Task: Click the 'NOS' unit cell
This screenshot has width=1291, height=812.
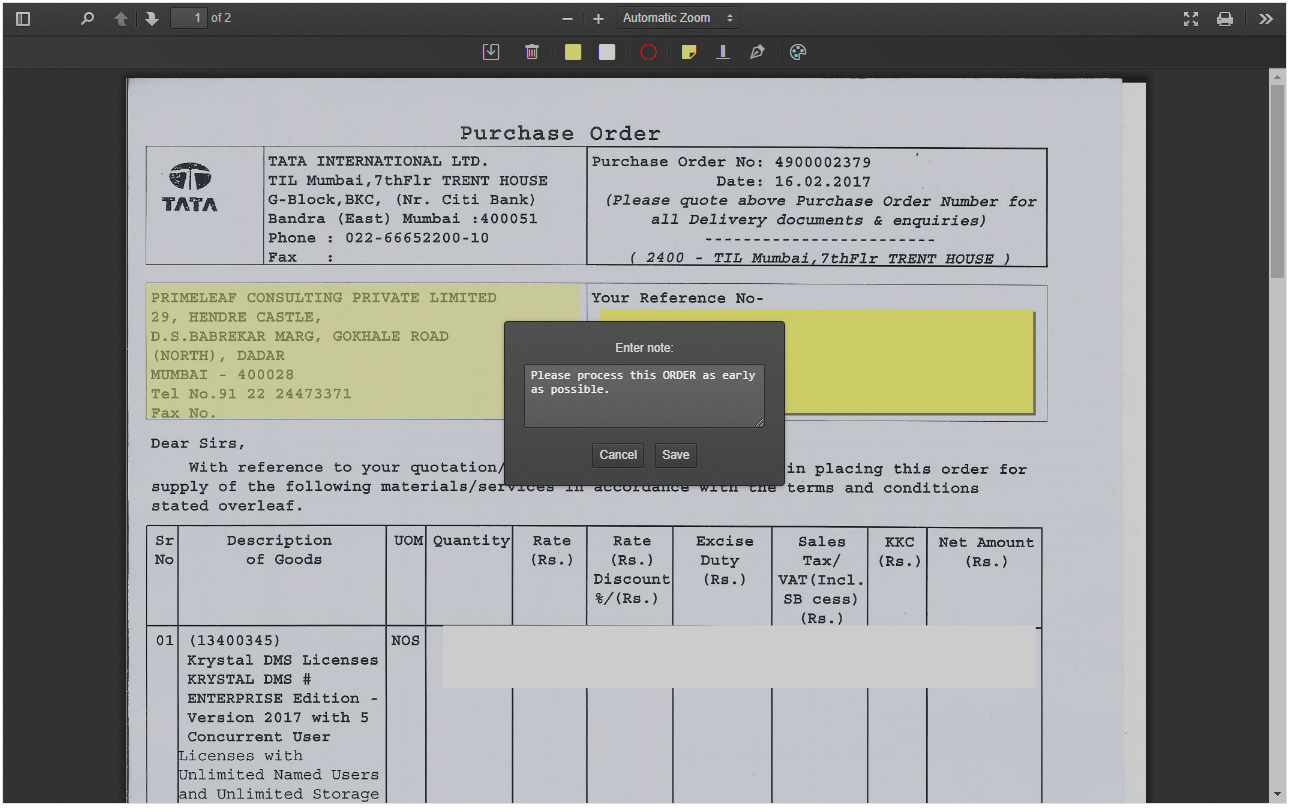Action: (406, 641)
